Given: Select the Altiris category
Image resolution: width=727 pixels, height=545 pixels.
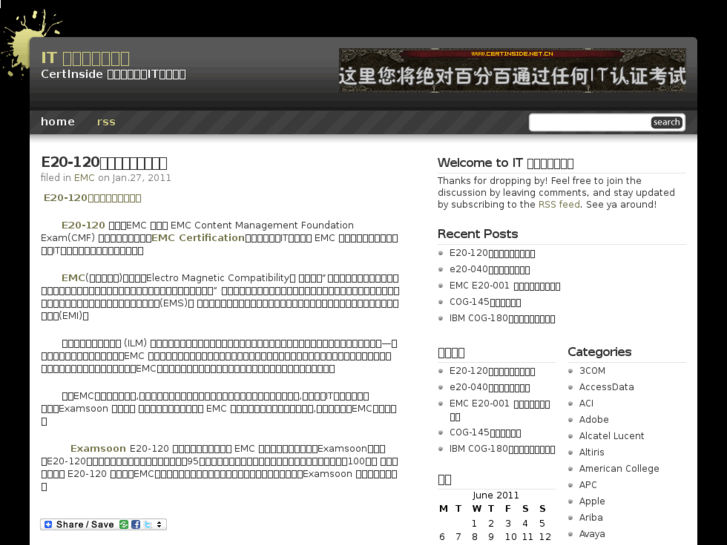Looking at the screenshot, I should click(x=592, y=452).
